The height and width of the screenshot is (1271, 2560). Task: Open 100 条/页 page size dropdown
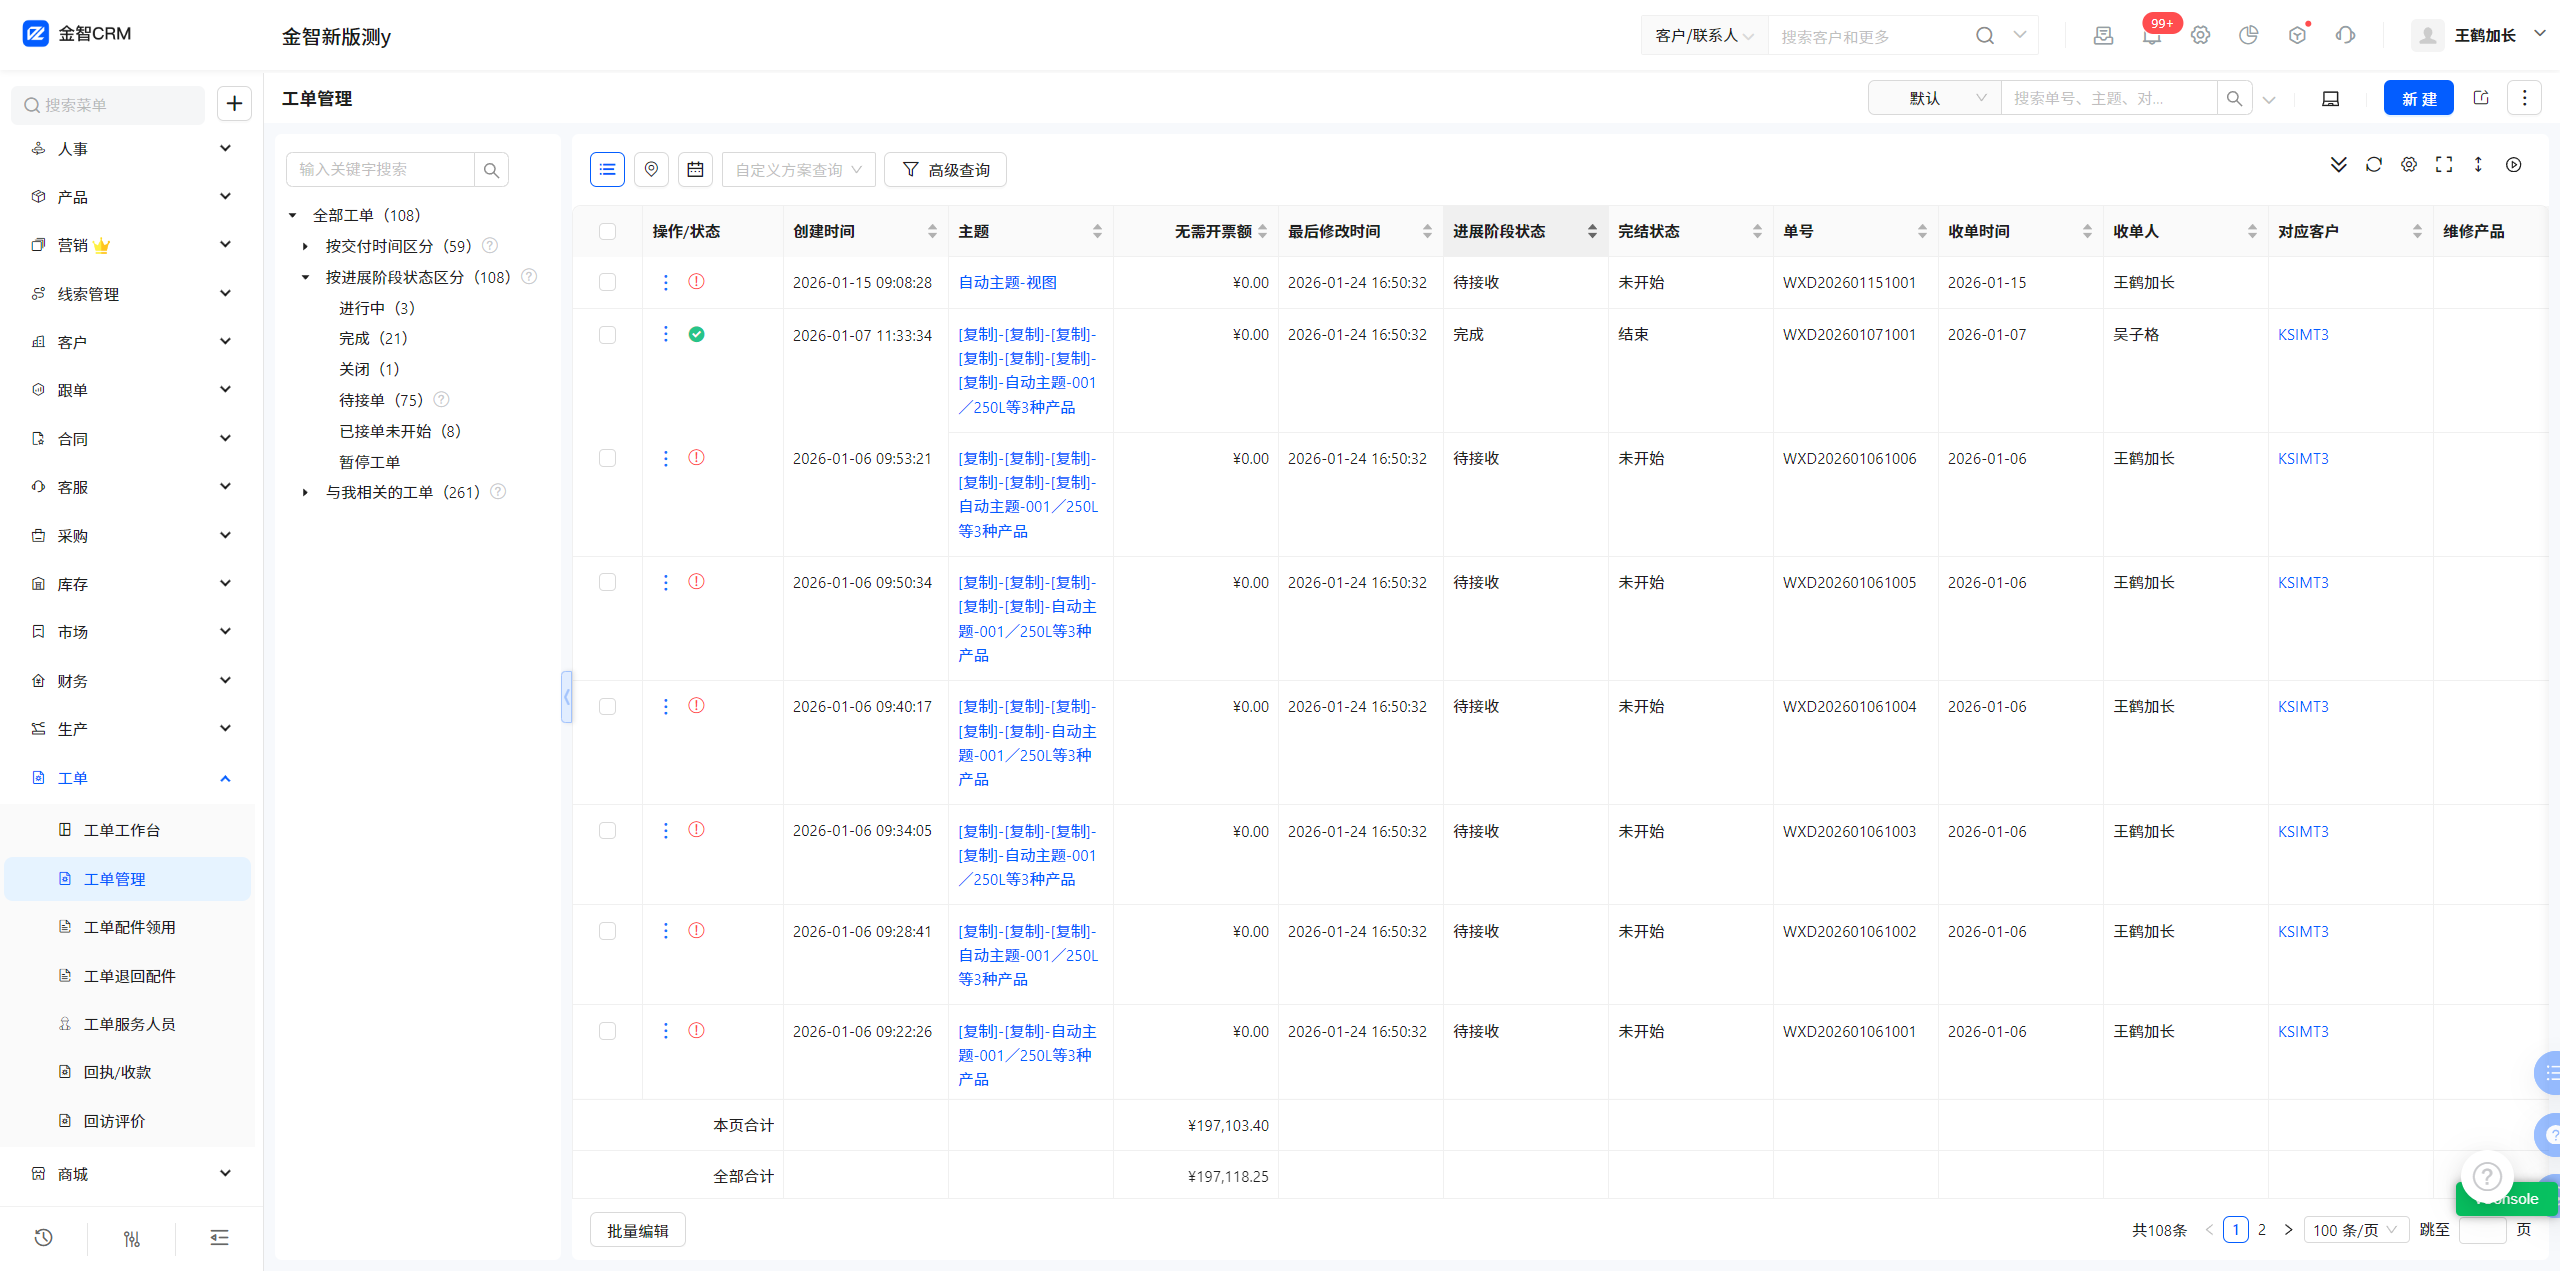click(x=2354, y=1230)
